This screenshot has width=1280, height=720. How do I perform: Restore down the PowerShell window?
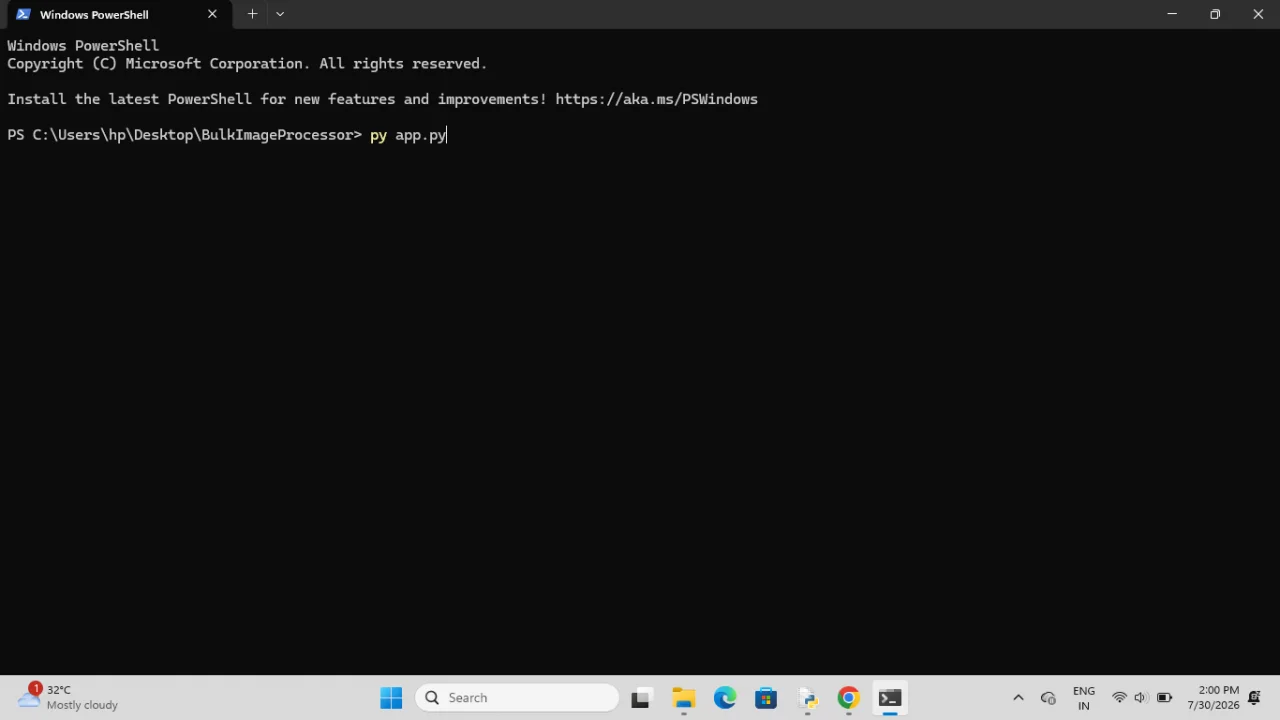[x=1215, y=14]
